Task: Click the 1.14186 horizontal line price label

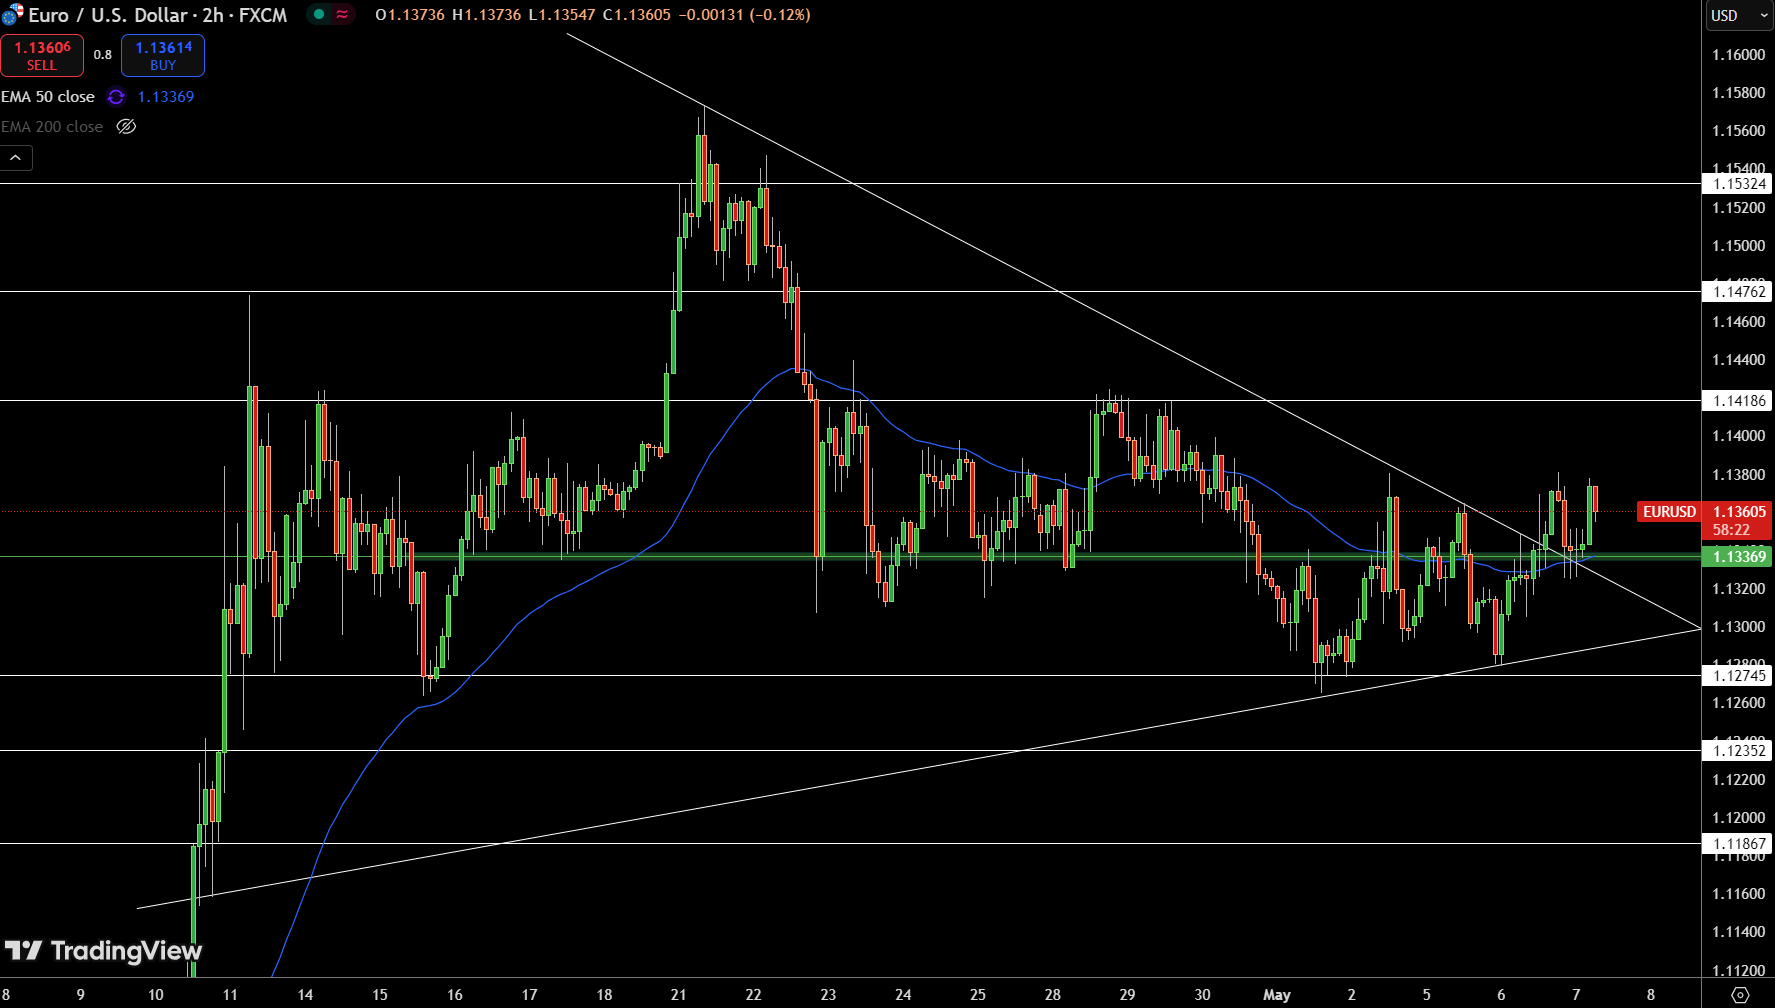Action: [1739, 401]
